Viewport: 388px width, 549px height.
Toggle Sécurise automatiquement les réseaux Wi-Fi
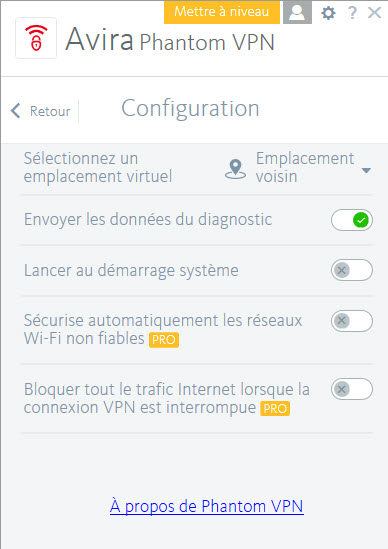click(352, 321)
